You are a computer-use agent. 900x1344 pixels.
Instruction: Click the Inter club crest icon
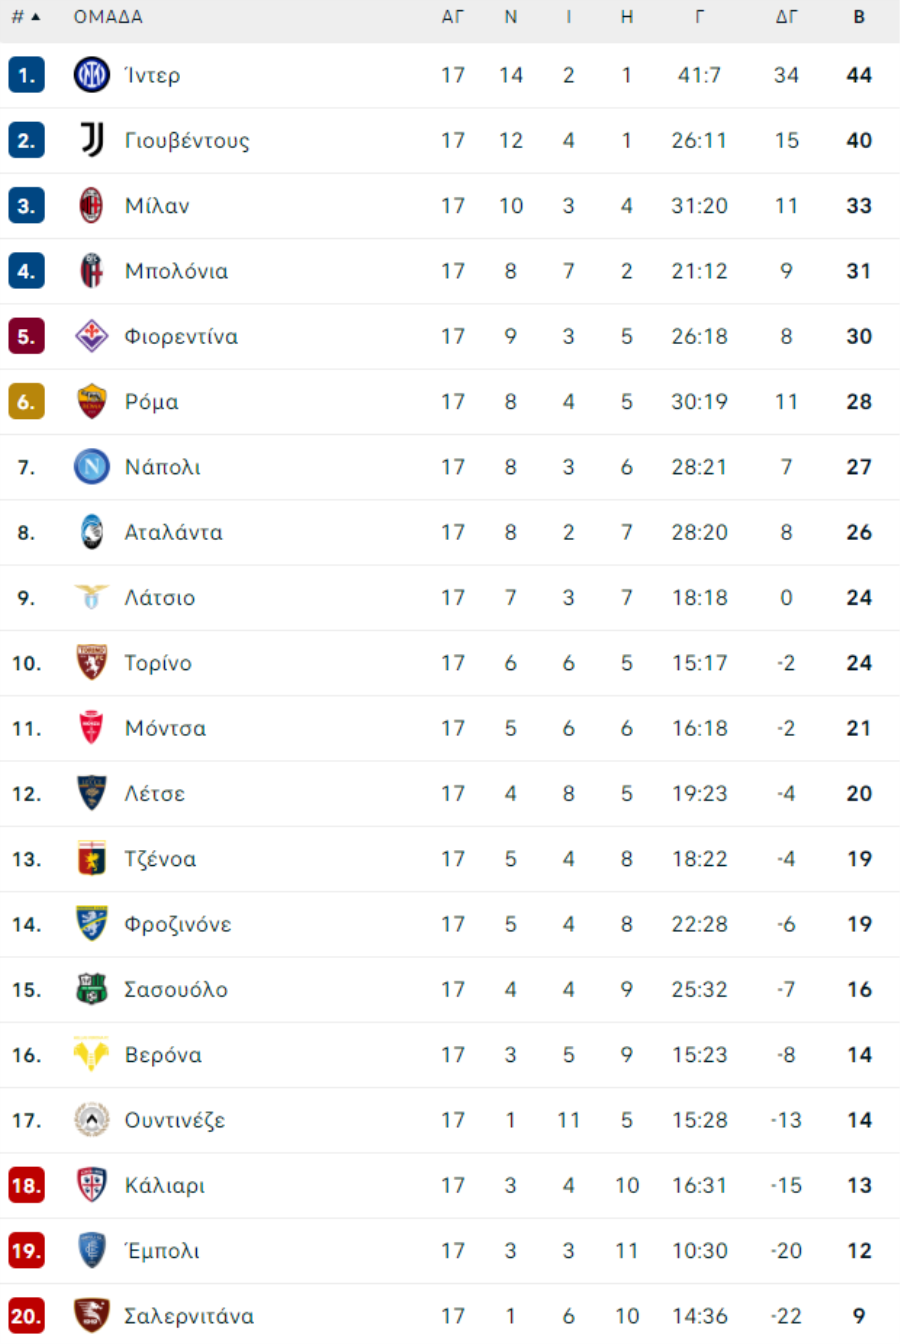(92, 75)
